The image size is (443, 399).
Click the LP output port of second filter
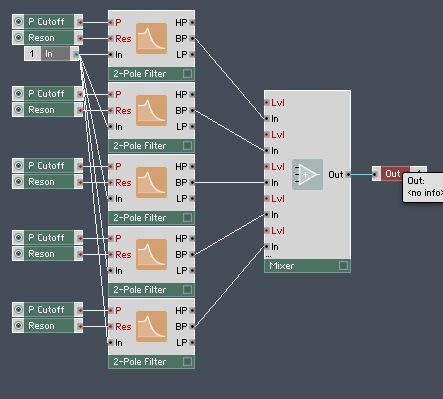pos(192,127)
